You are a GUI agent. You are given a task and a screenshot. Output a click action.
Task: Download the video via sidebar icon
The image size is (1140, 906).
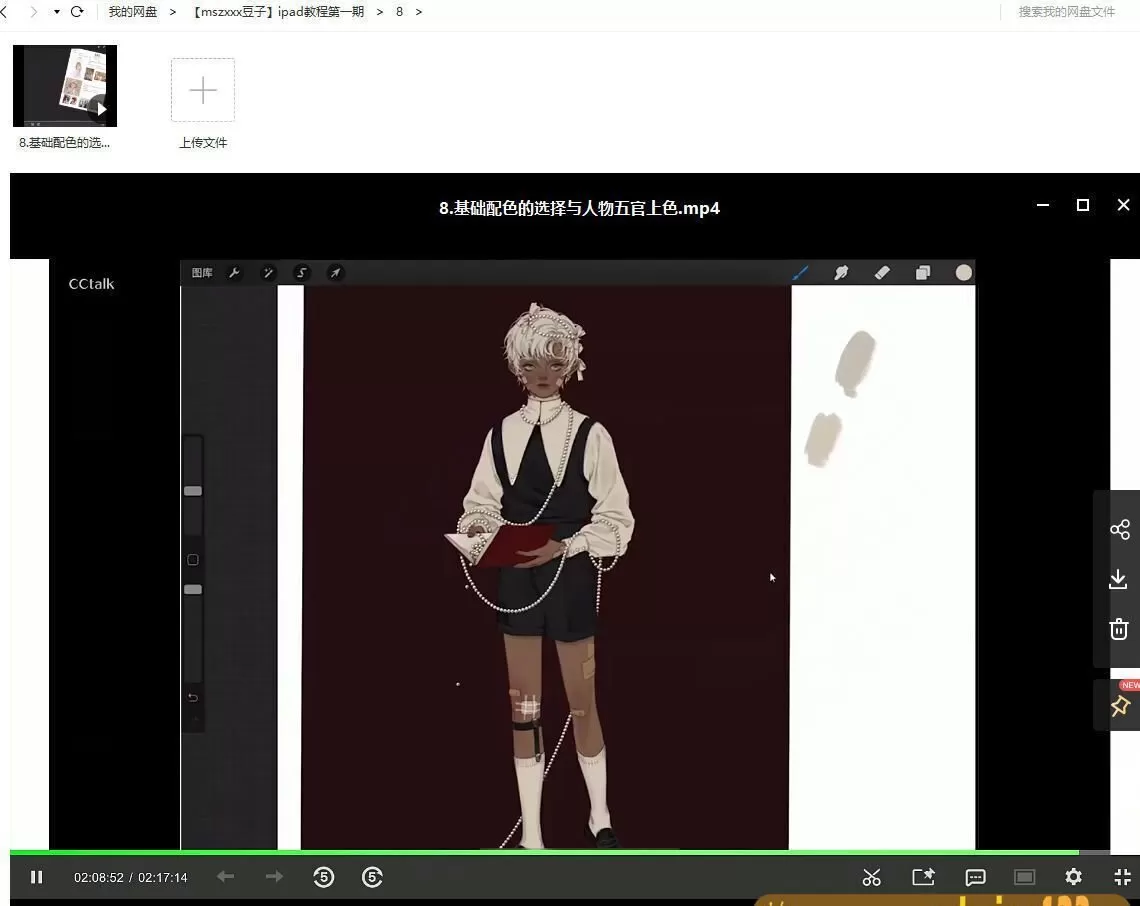coord(1119,578)
